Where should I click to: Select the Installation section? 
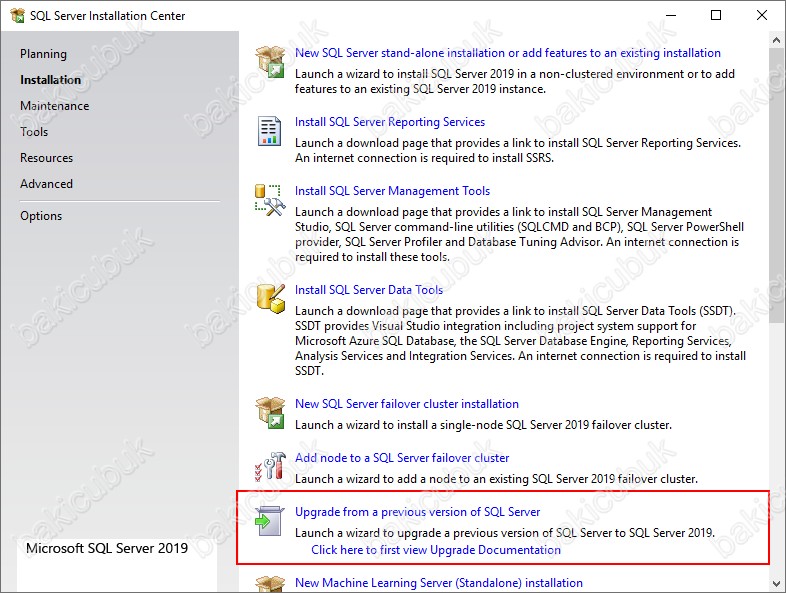click(50, 80)
